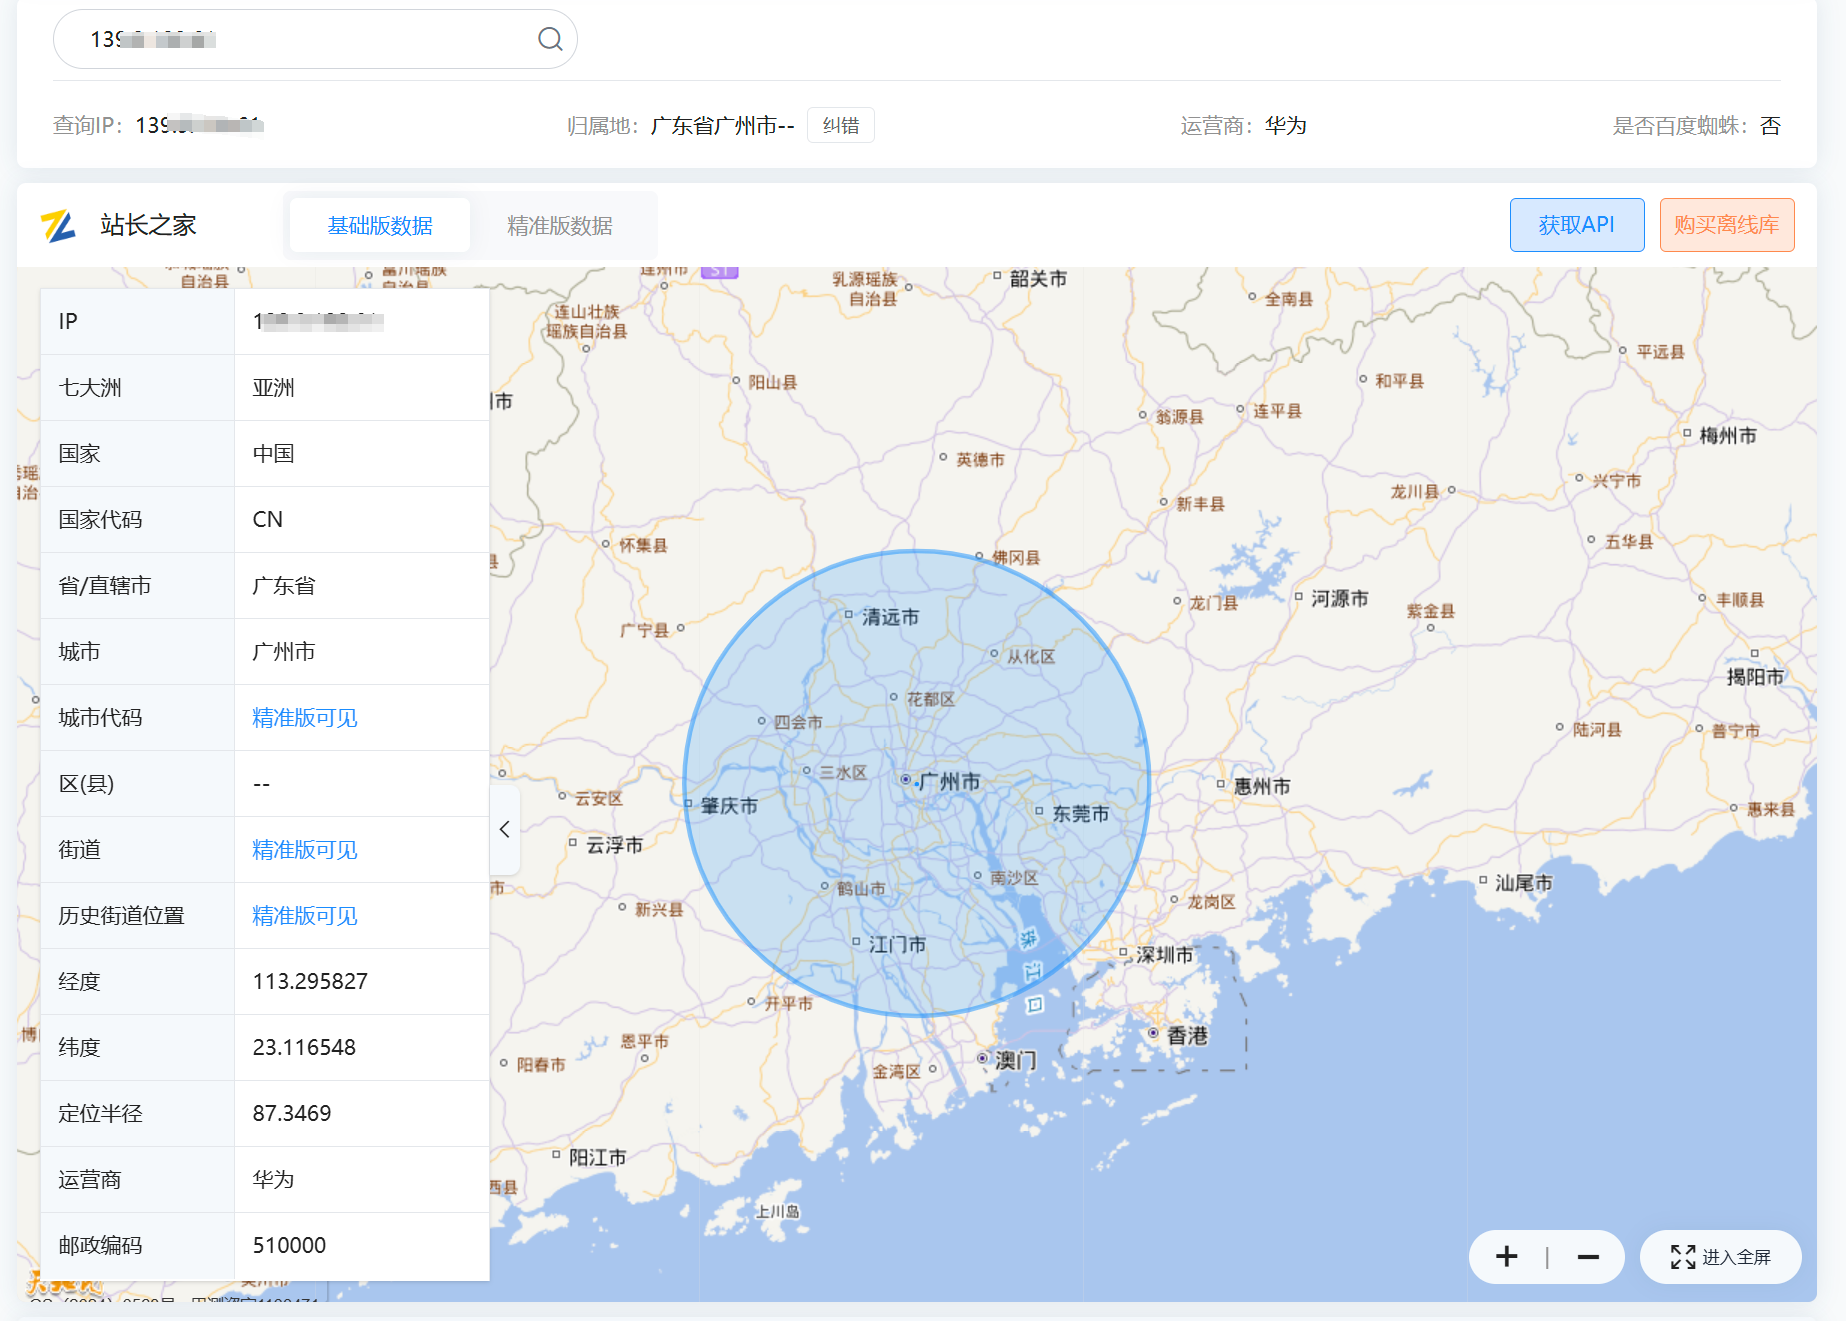Zoom out the map with minus button
Screen dimensions: 1846x1321
[1588, 1257]
